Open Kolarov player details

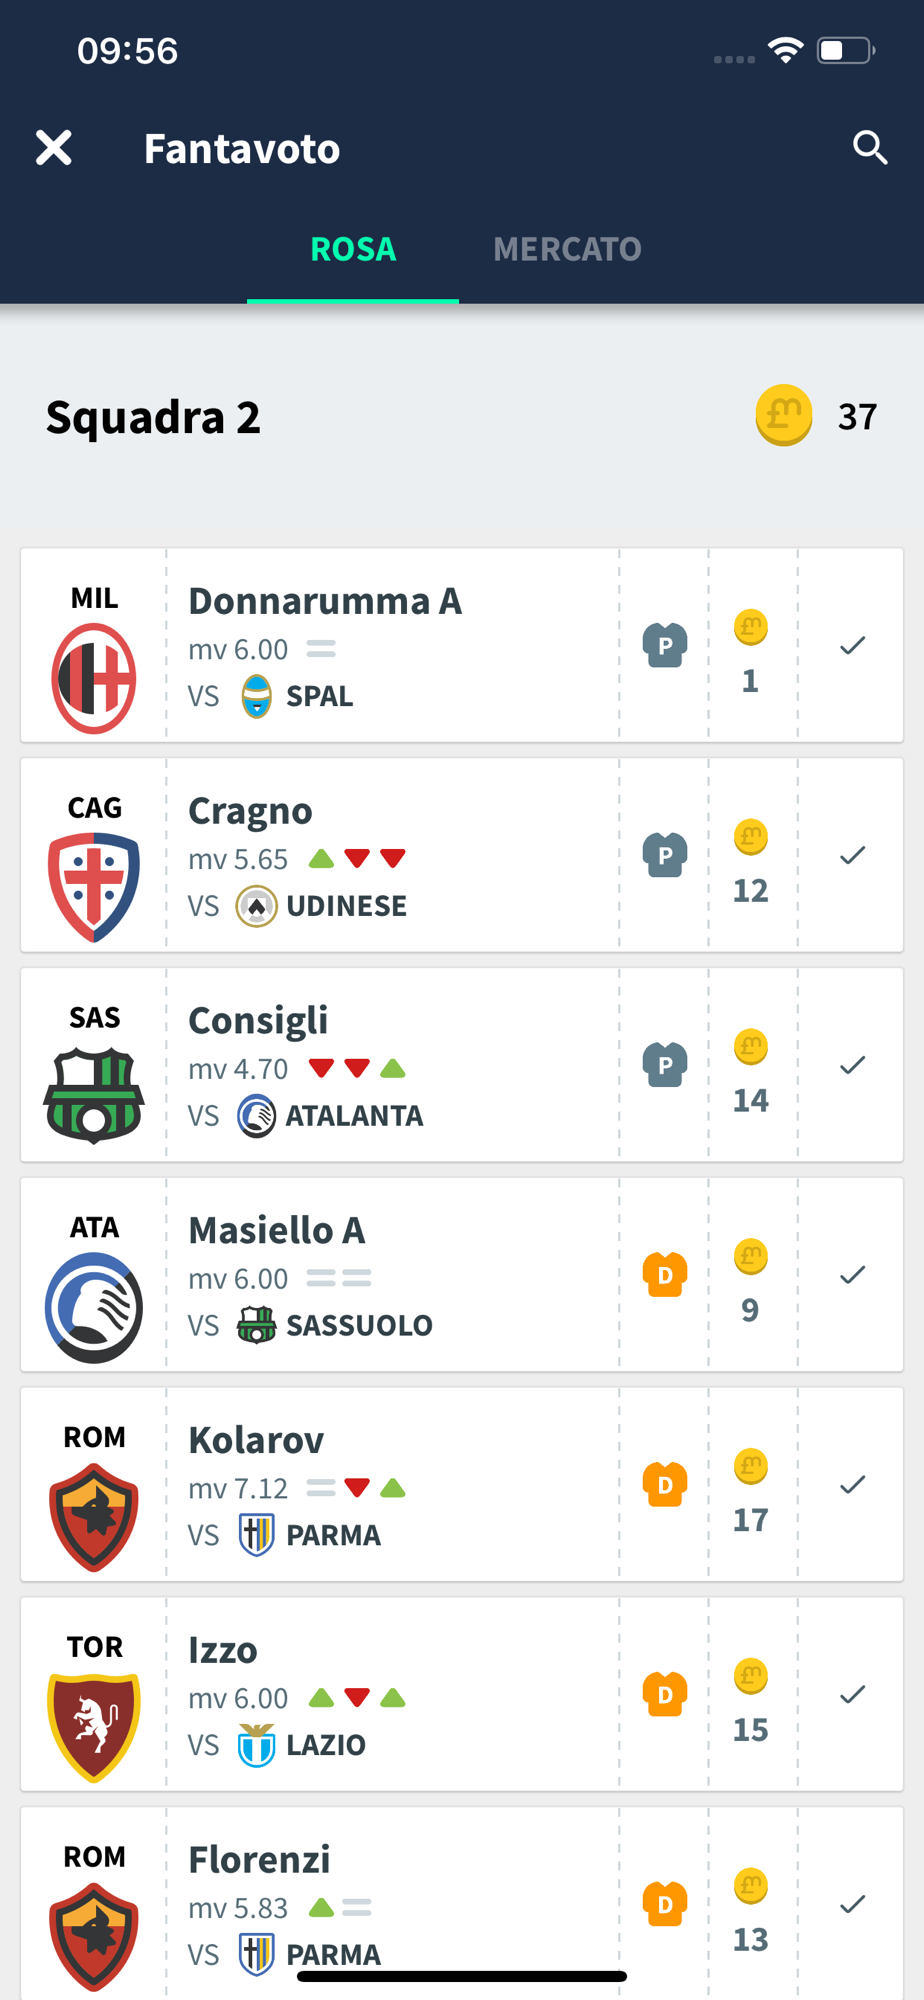(x=256, y=1440)
